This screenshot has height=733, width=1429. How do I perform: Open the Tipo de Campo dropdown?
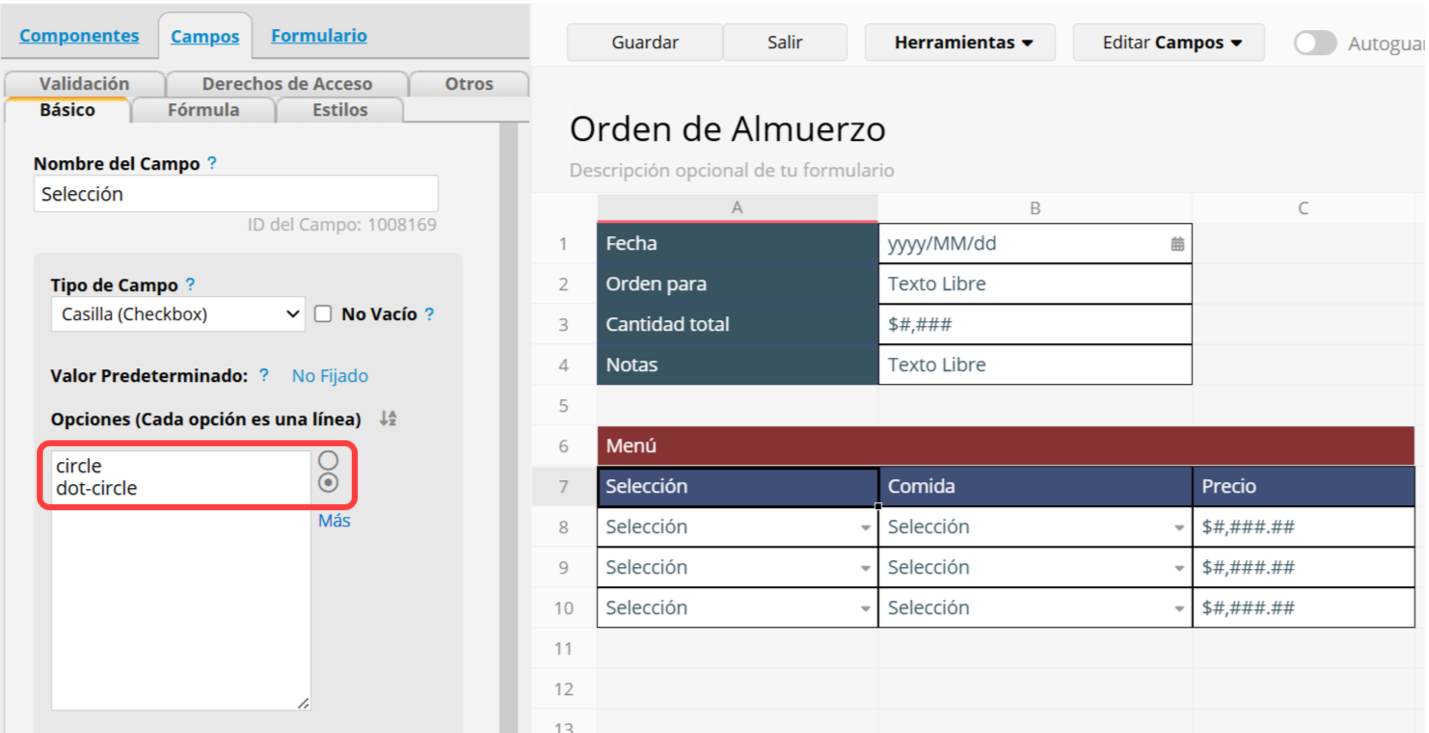(178, 314)
